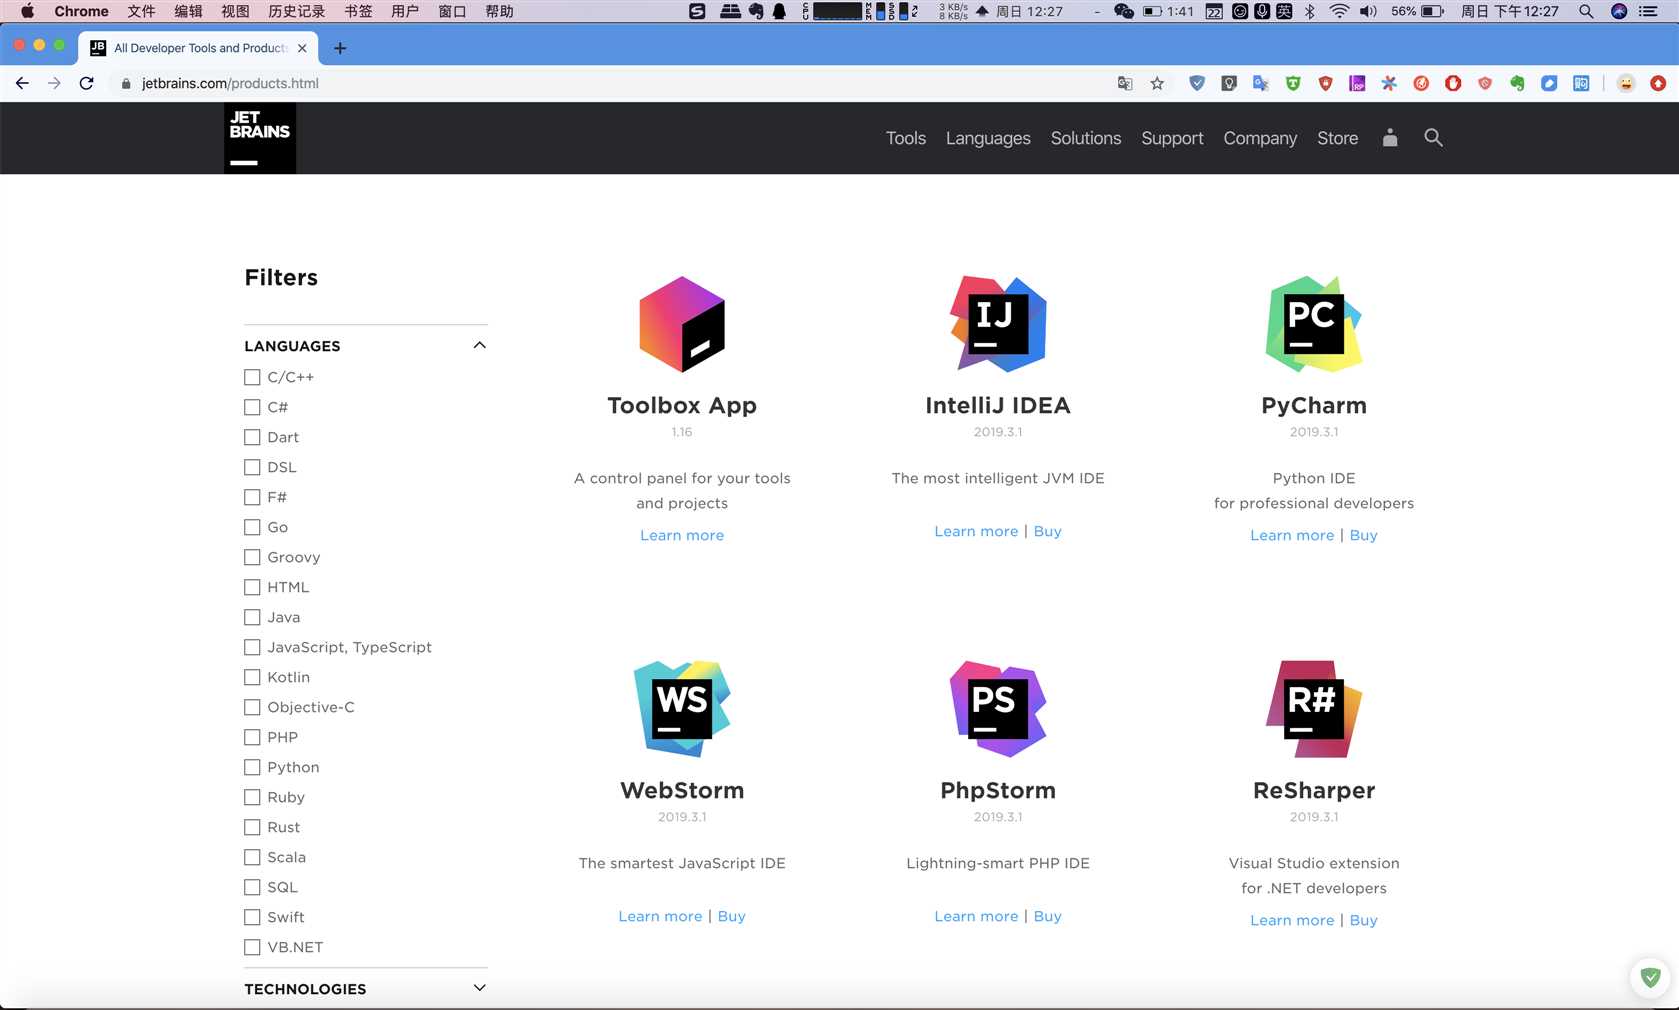
Task: Click the JetBrains logo
Action: tap(260, 138)
